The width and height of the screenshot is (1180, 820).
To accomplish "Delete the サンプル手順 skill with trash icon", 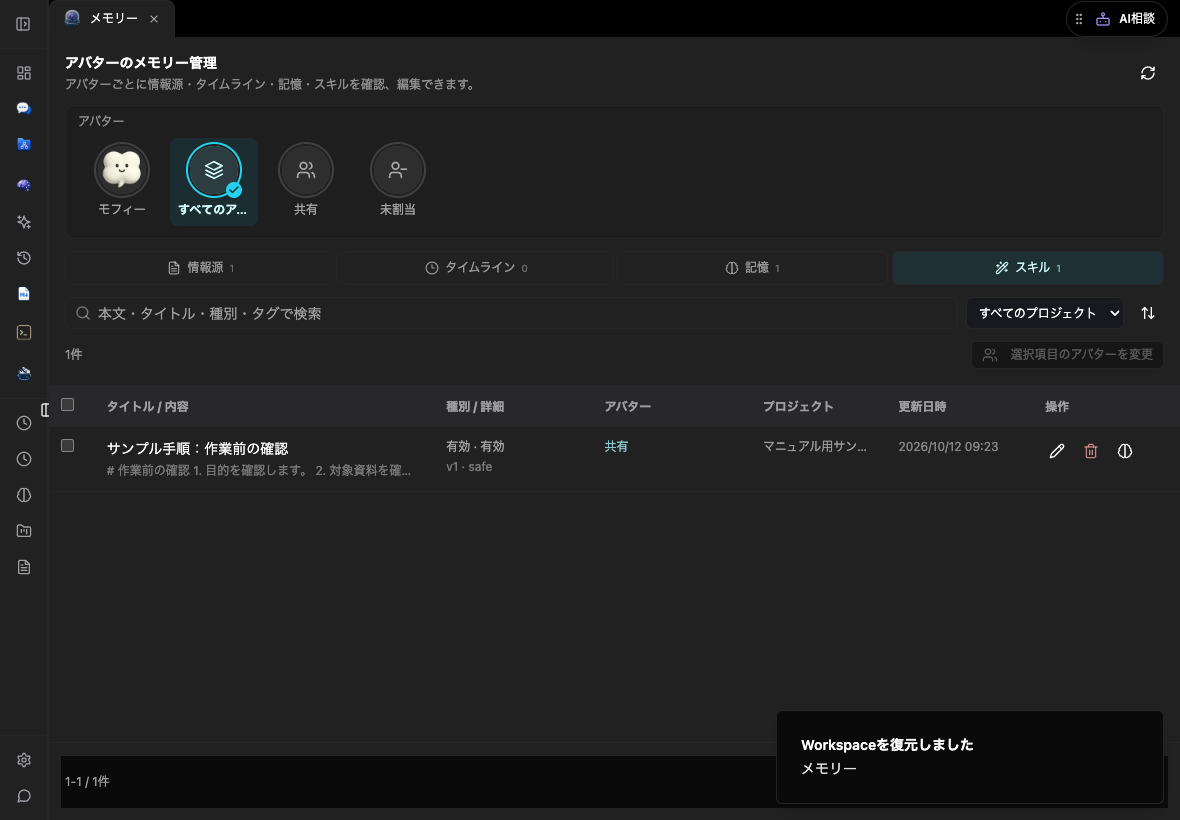I will point(1090,451).
